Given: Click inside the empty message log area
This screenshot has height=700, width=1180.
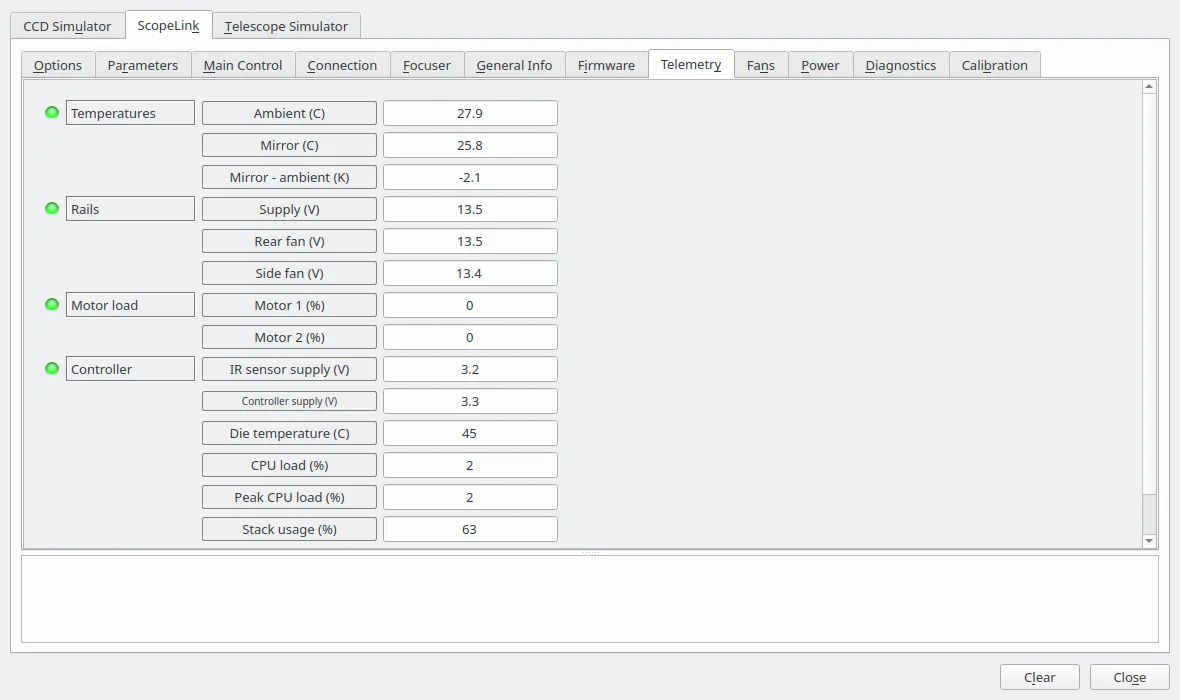Looking at the screenshot, I should click(589, 599).
